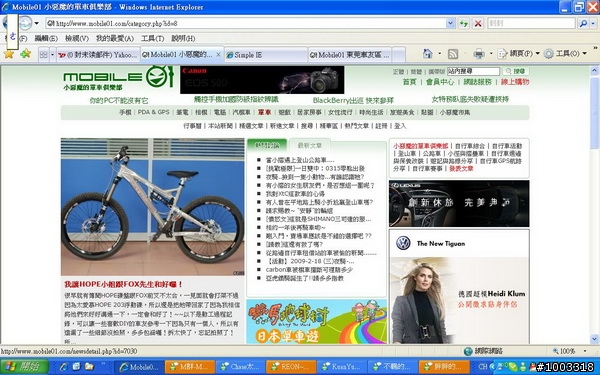Click the 日本單車遊 rainbow banner
Image resolution: width=600 pixels, height=375 pixels.
click(316, 321)
